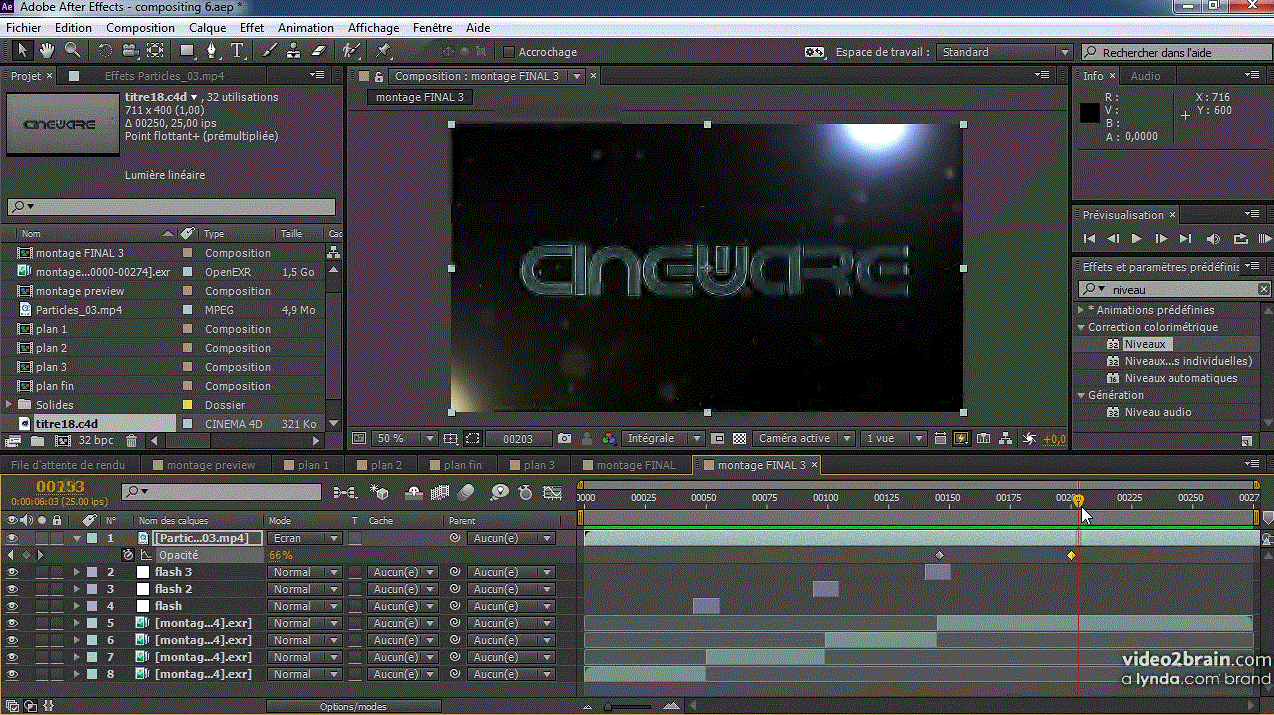
Task: Click the Options/modes button
Action: [x=354, y=707]
